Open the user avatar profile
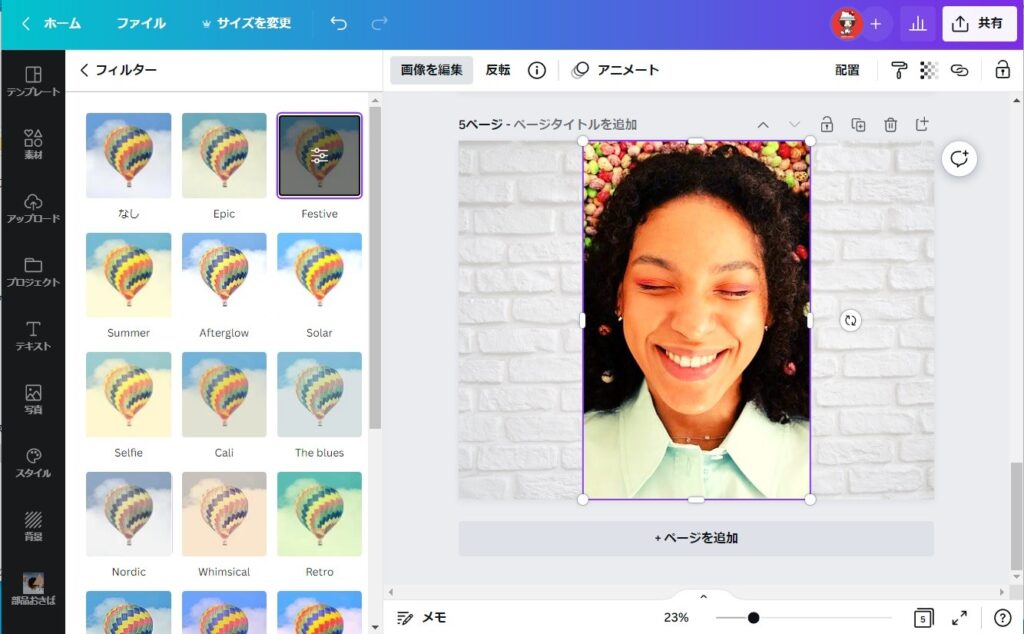The height and width of the screenshot is (634, 1024). coord(846,24)
